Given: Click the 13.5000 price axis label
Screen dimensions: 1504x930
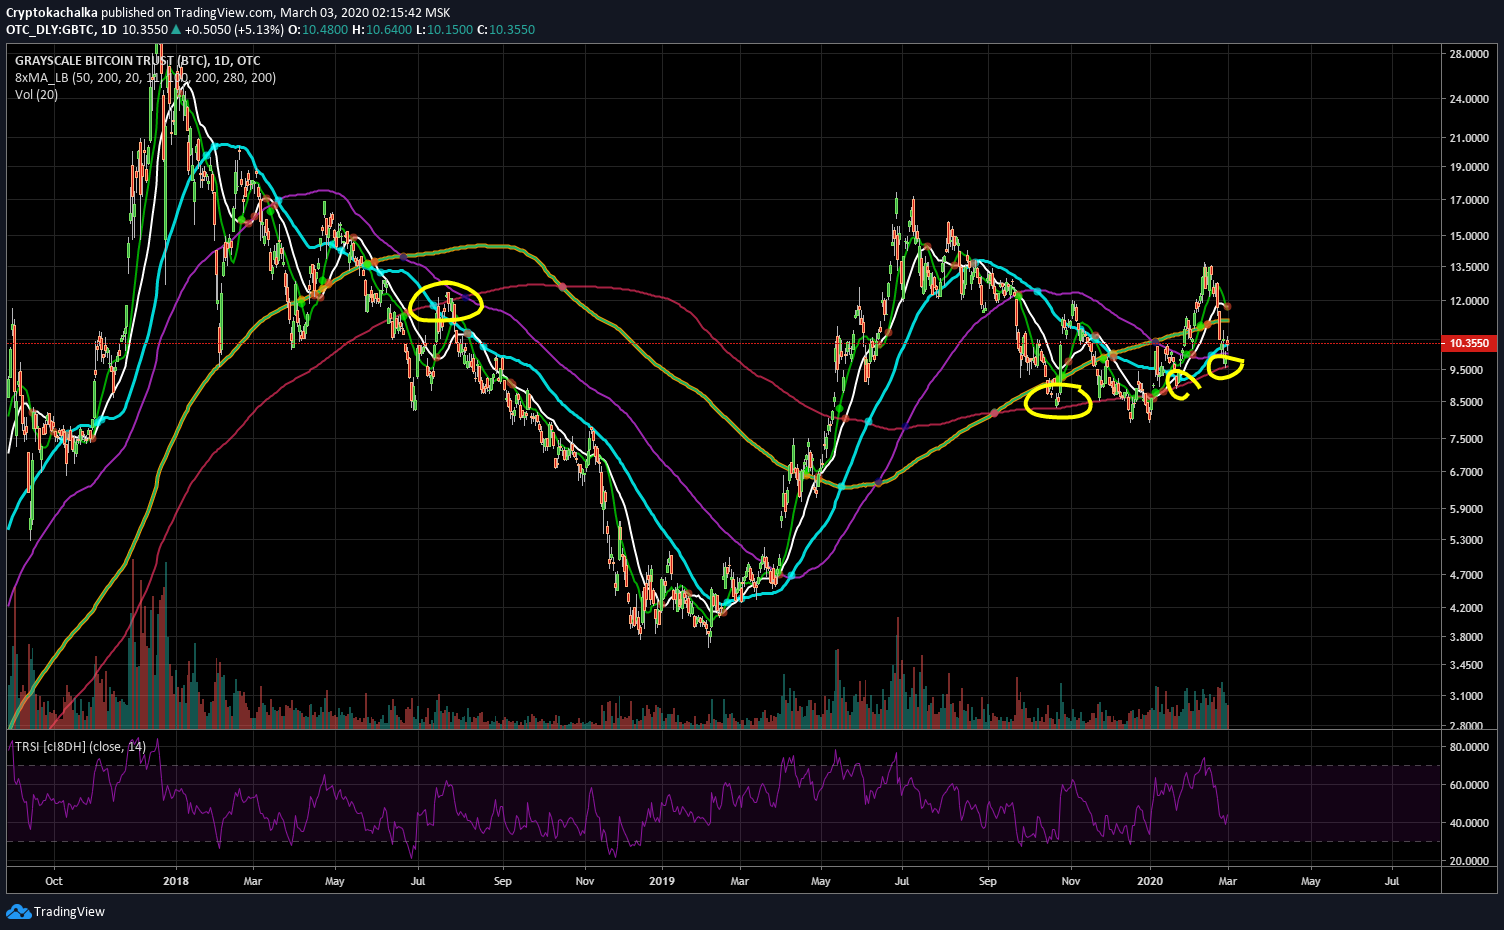Looking at the screenshot, I should point(1469,267).
